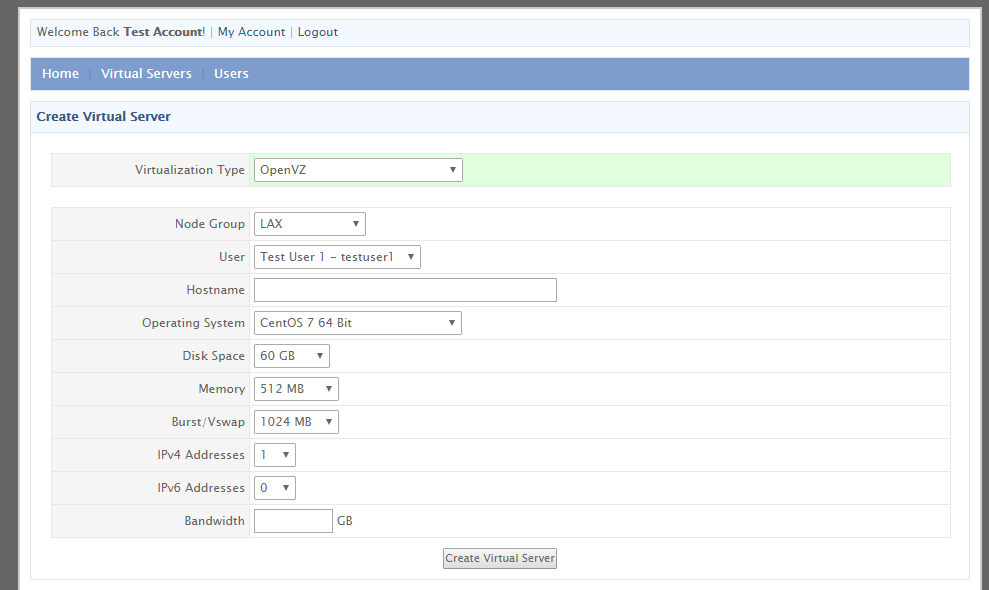Click the My Account link
This screenshot has width=989, height=590.
point(251,32)
